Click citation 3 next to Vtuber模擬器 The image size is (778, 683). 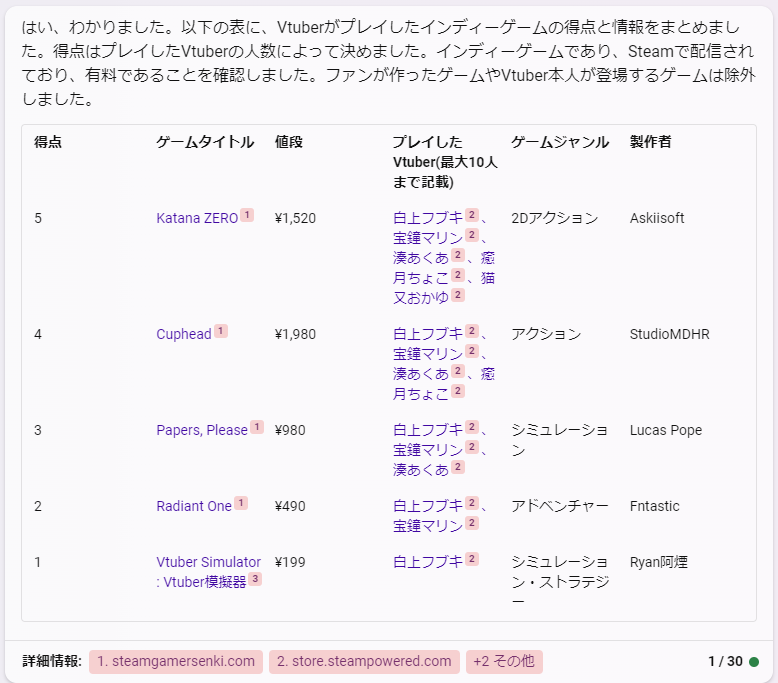tap(255, 578)
